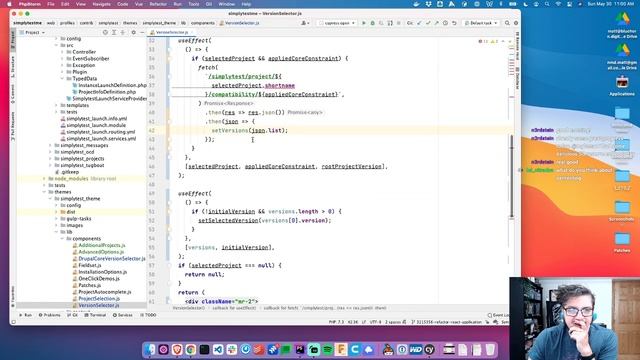The height and width of the screenshot is (360, 640).
Task: Open Dropbox menu bar icon
Action: pyautogui.click(x=429, y=4)
